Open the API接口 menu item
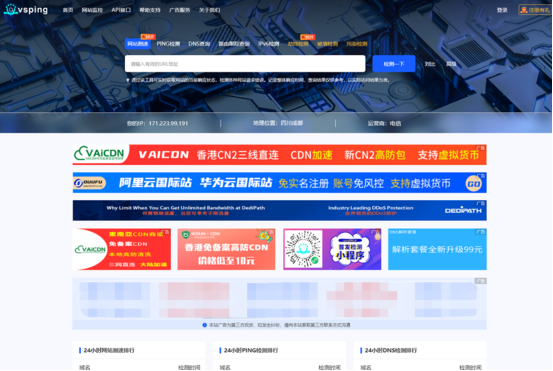 [x=121, y=10]
